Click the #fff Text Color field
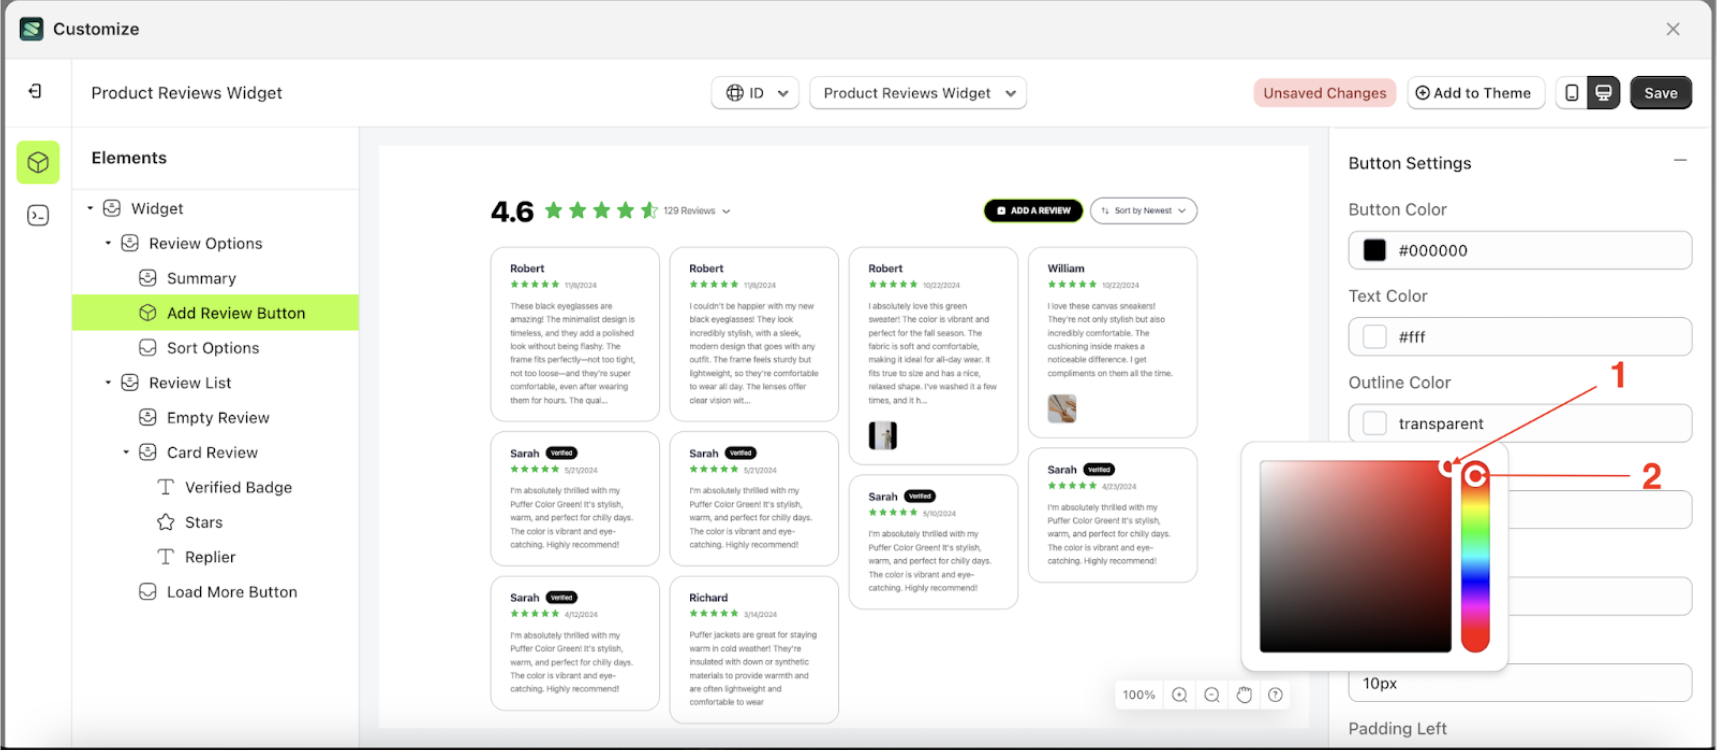This screenshot has width=1718, height=750. point(1520,337)
